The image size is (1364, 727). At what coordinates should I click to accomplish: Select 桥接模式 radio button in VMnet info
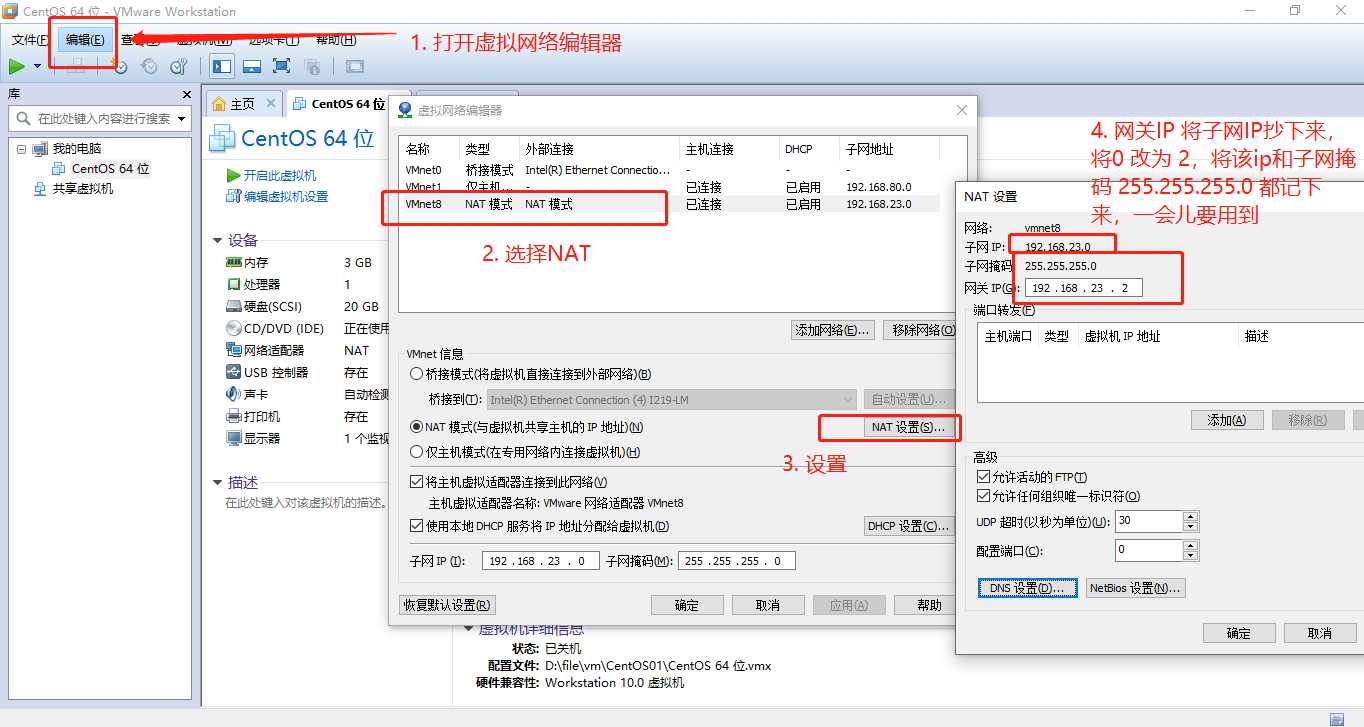coord(416,374)
